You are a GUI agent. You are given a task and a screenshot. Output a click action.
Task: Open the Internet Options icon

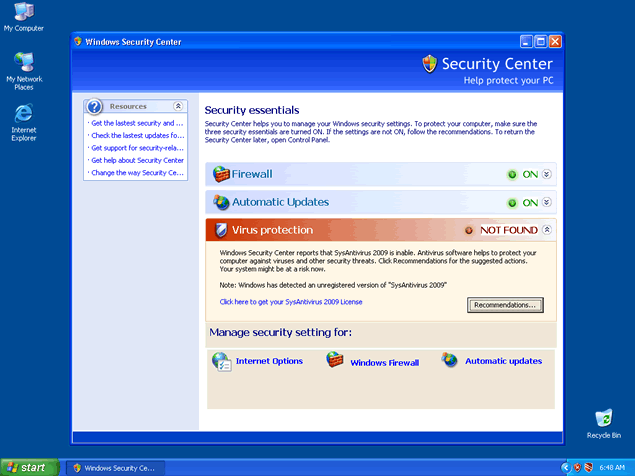coord(221,361)
